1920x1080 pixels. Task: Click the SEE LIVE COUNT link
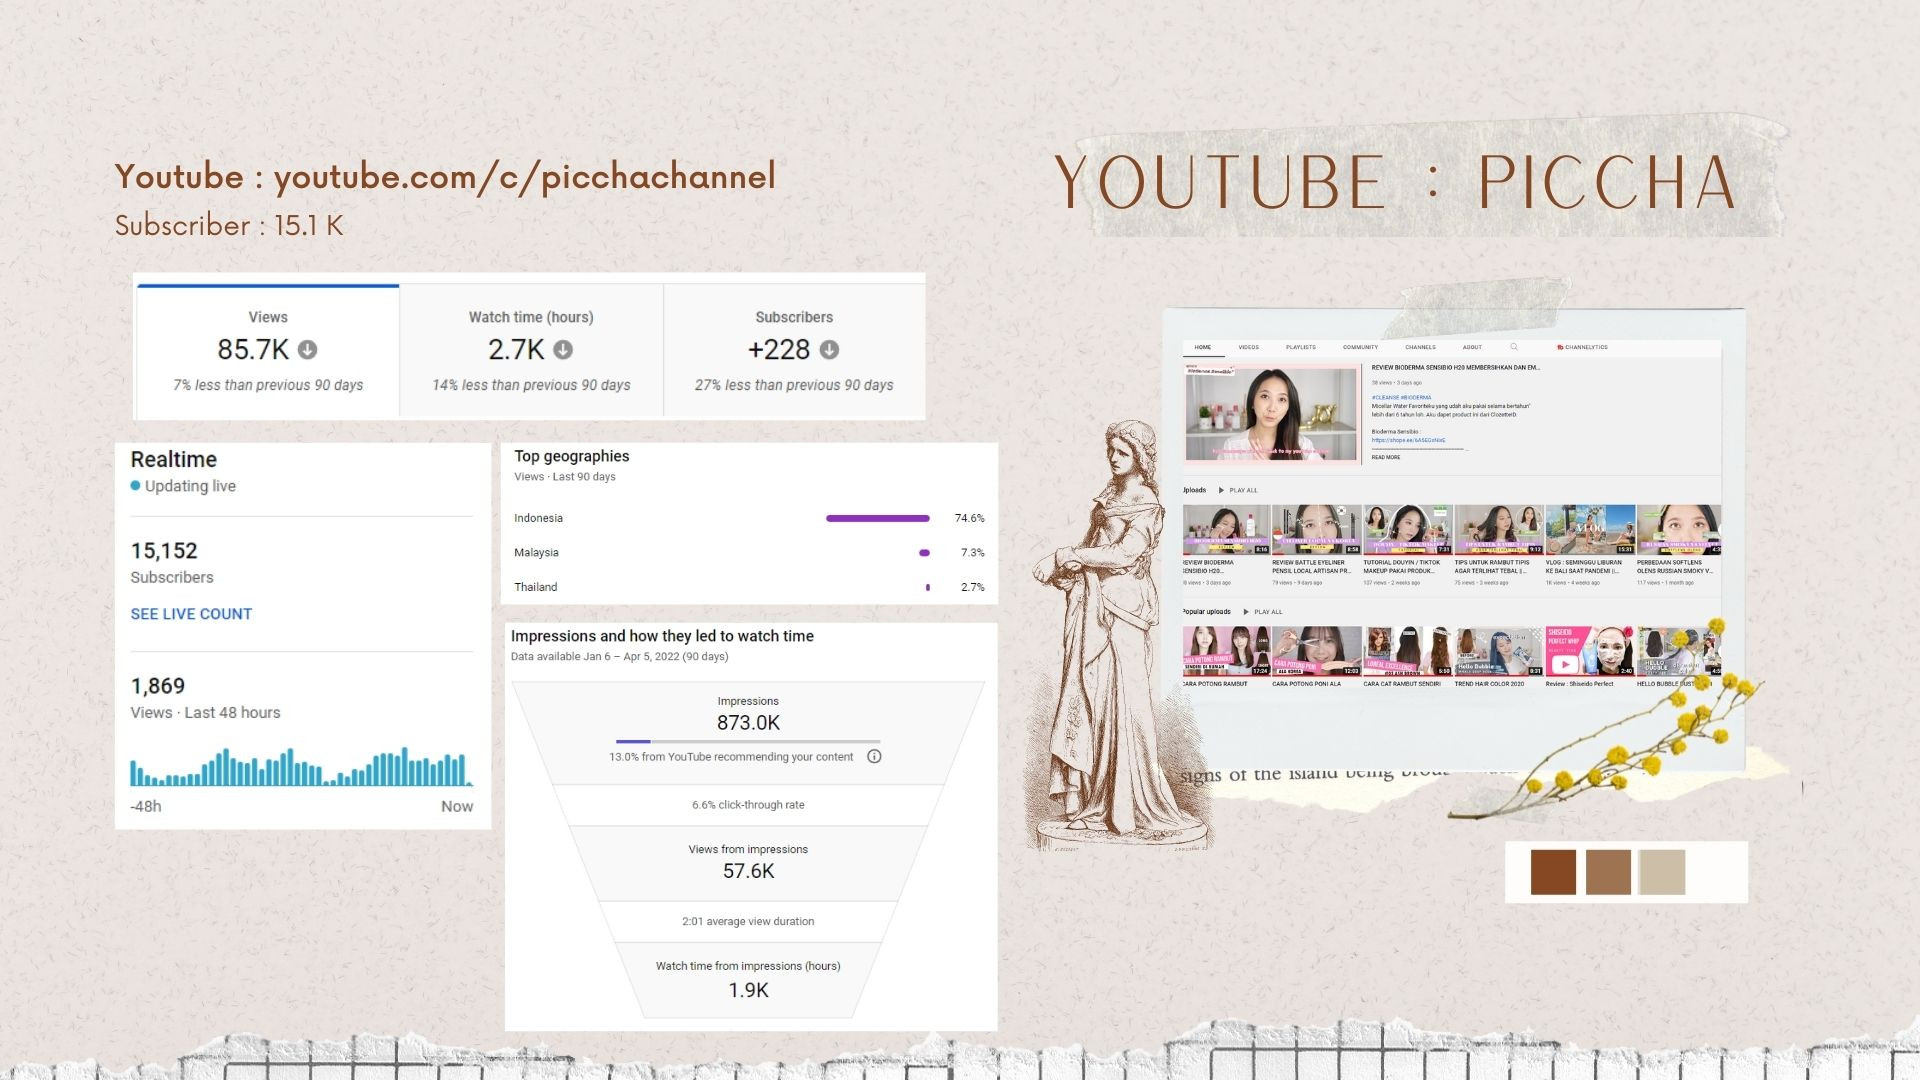191,614
